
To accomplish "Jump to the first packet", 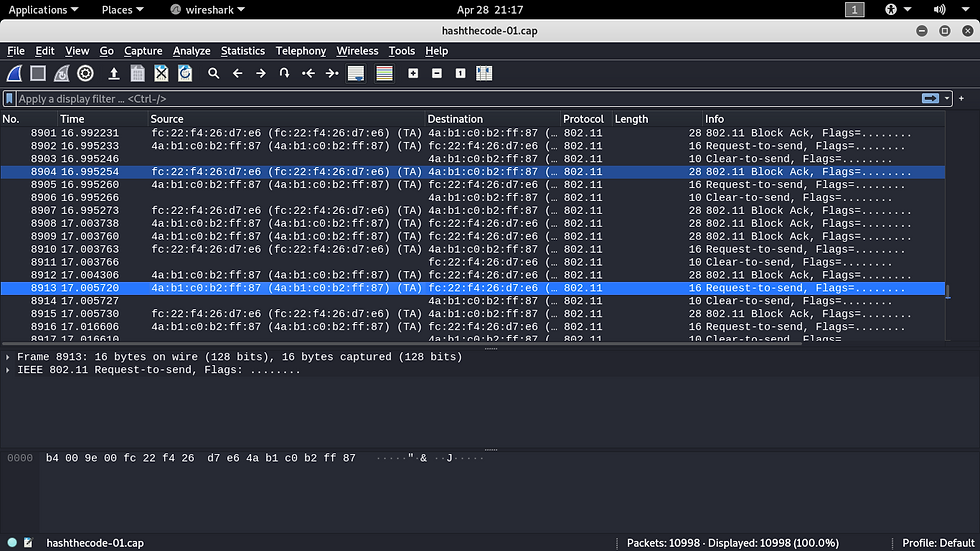I will coord(308,74).
